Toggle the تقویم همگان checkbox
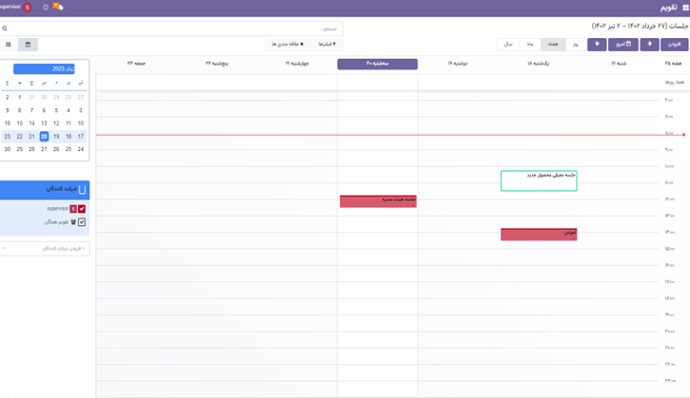Image resolution: width=690 pixels, height=398 pixels. (x=82, y=222)
